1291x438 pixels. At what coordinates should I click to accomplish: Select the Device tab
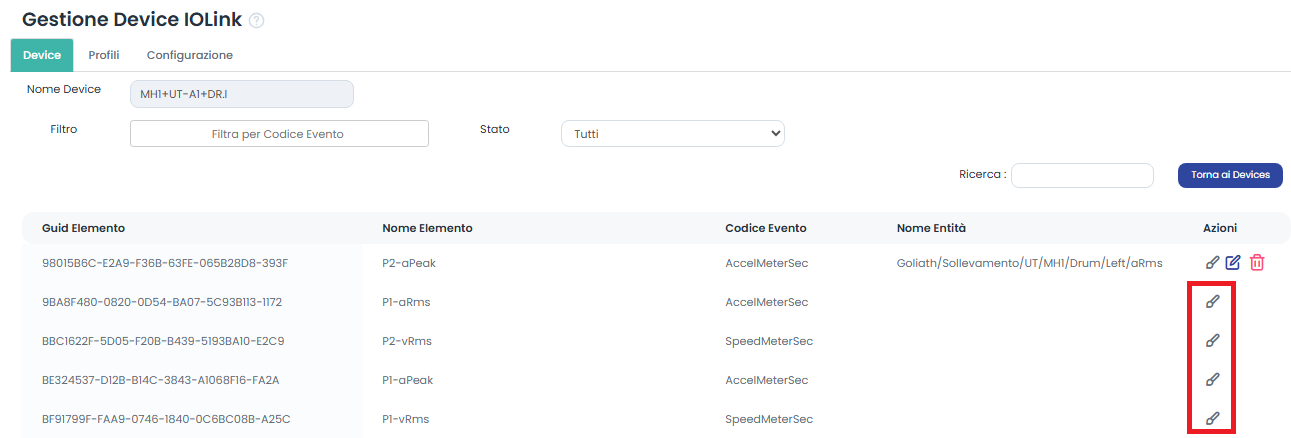(x=42, y=55)
